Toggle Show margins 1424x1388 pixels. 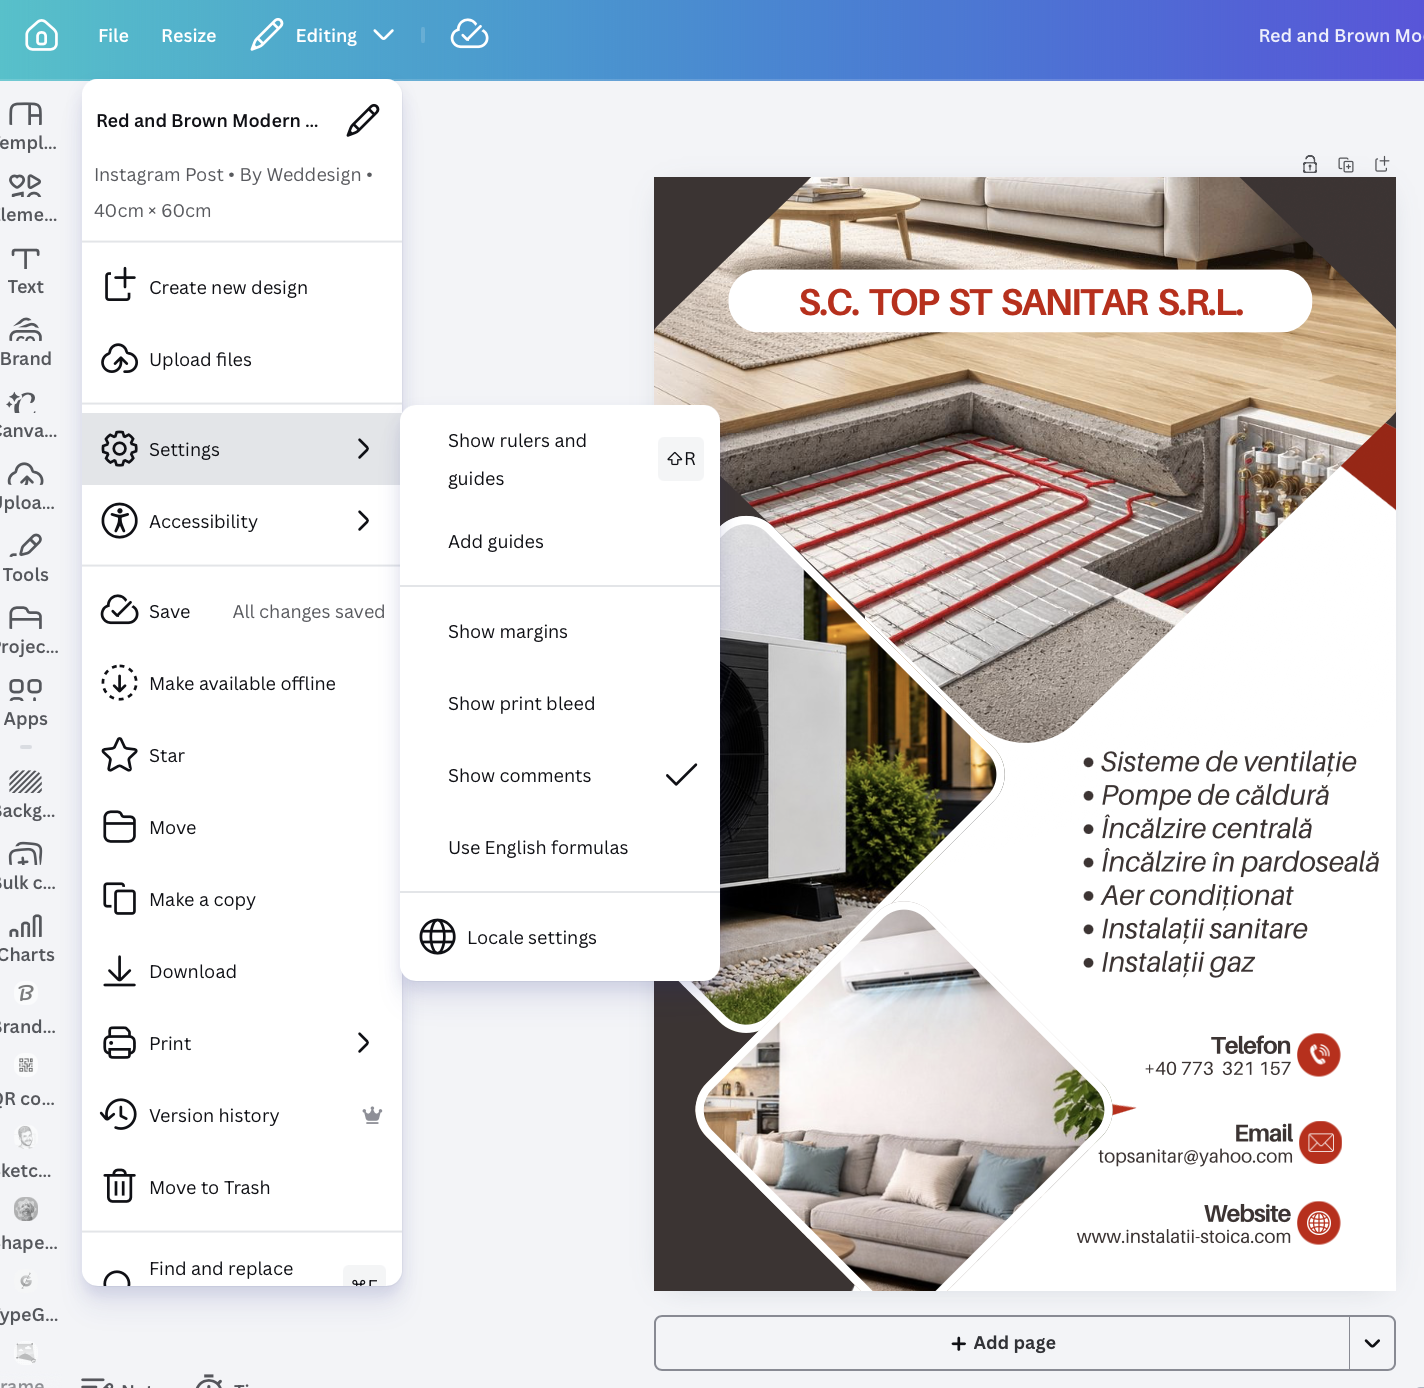(560, 631)
